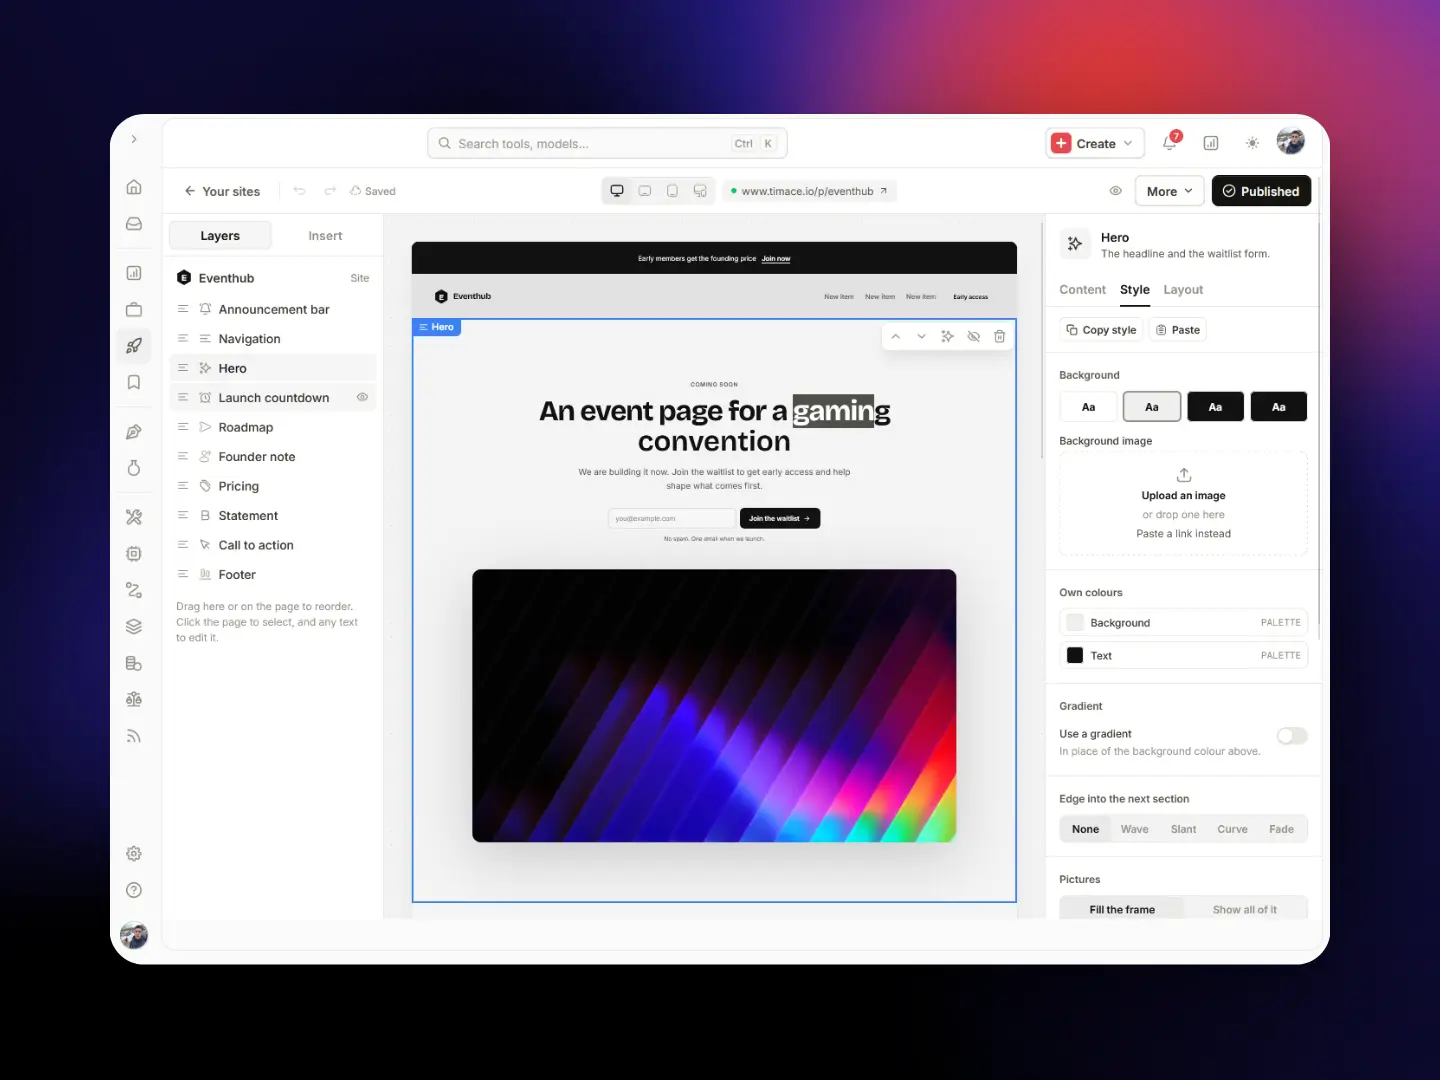Pick the first white Aa background preset
This screenshot has height=1080, width=1440.
1088,407
